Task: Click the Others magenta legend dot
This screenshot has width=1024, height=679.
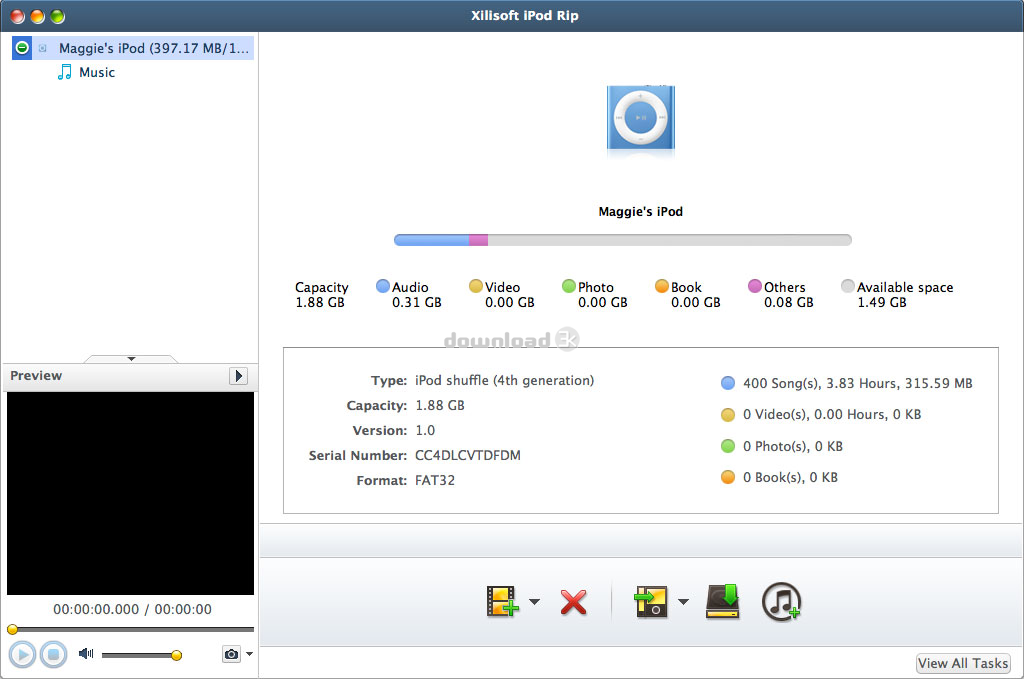Action: point(755,286)
